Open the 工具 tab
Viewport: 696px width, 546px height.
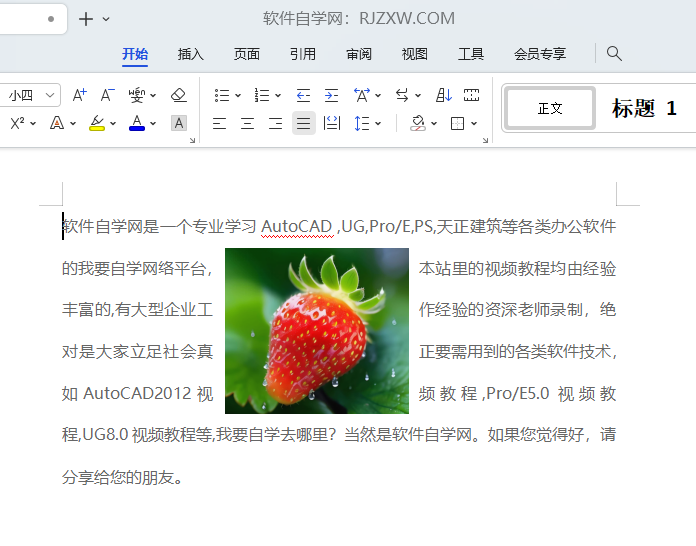(471, 54)
